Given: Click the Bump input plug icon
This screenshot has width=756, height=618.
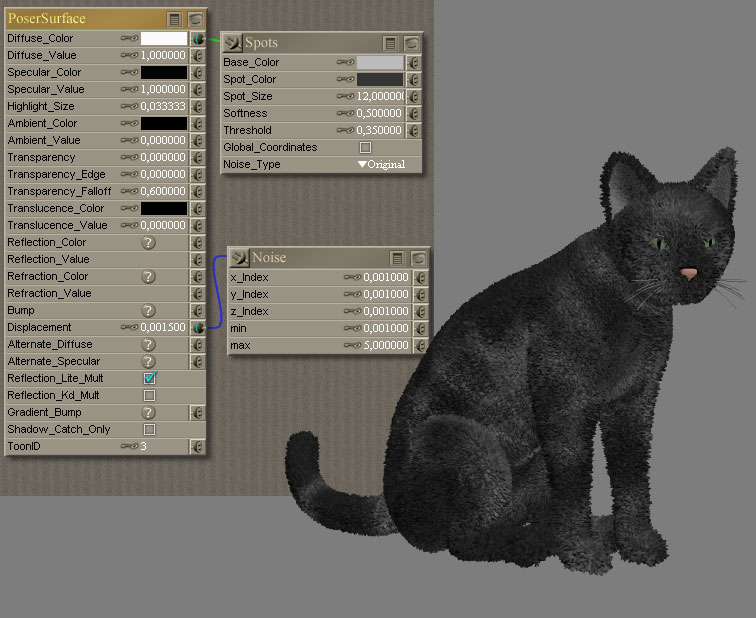Looking at the screenshot, I should [198, 310].
